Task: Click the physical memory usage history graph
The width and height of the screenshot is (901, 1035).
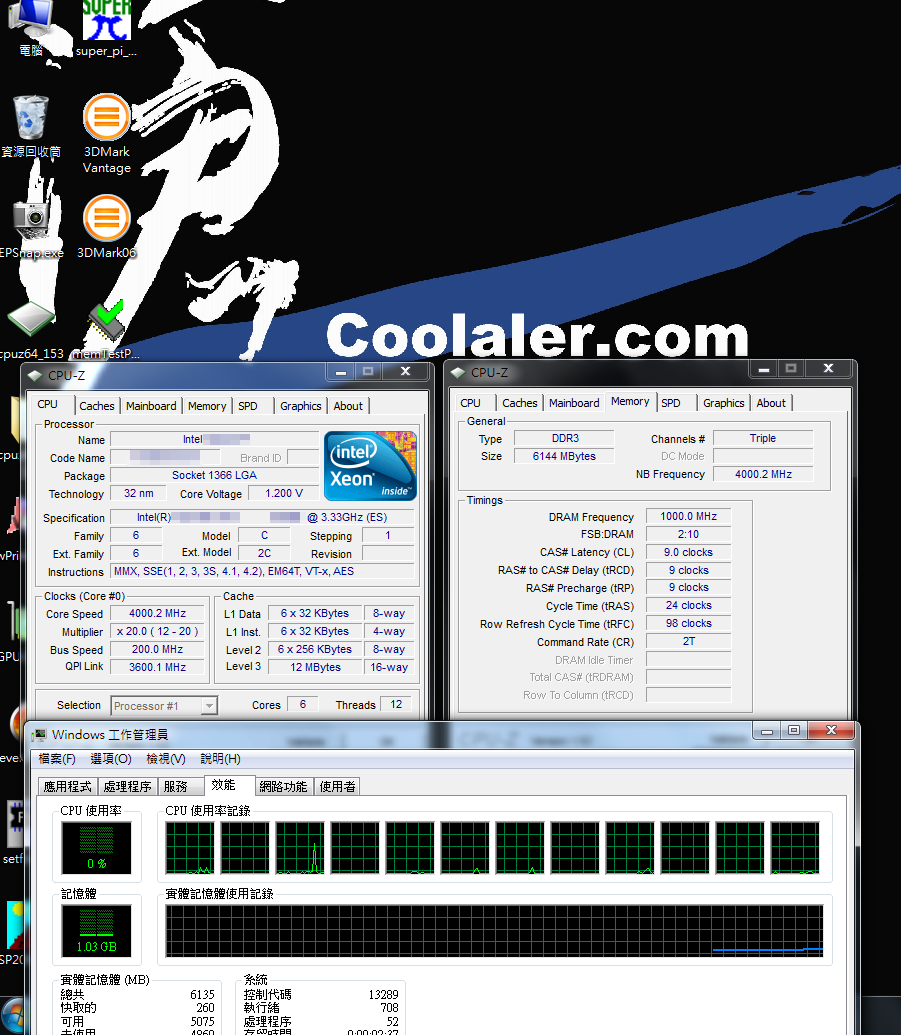Action: coord(494,931)
